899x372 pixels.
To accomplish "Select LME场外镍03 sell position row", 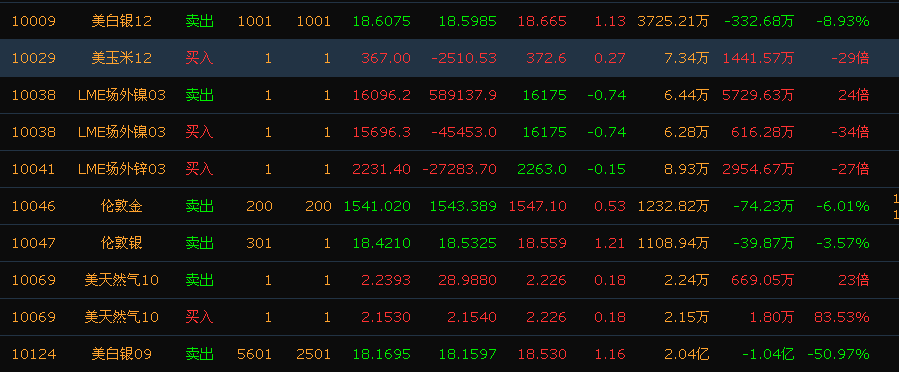I will [450, 95].
